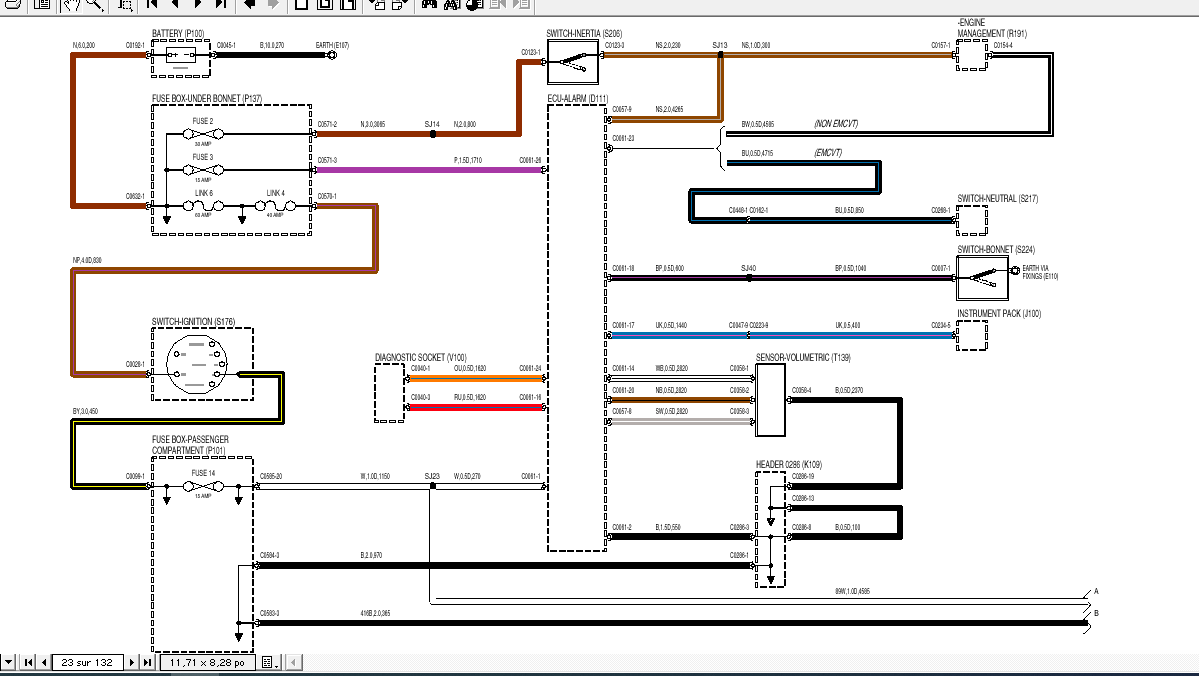Open the page layout dropdown in status bar

click(269, 662)
